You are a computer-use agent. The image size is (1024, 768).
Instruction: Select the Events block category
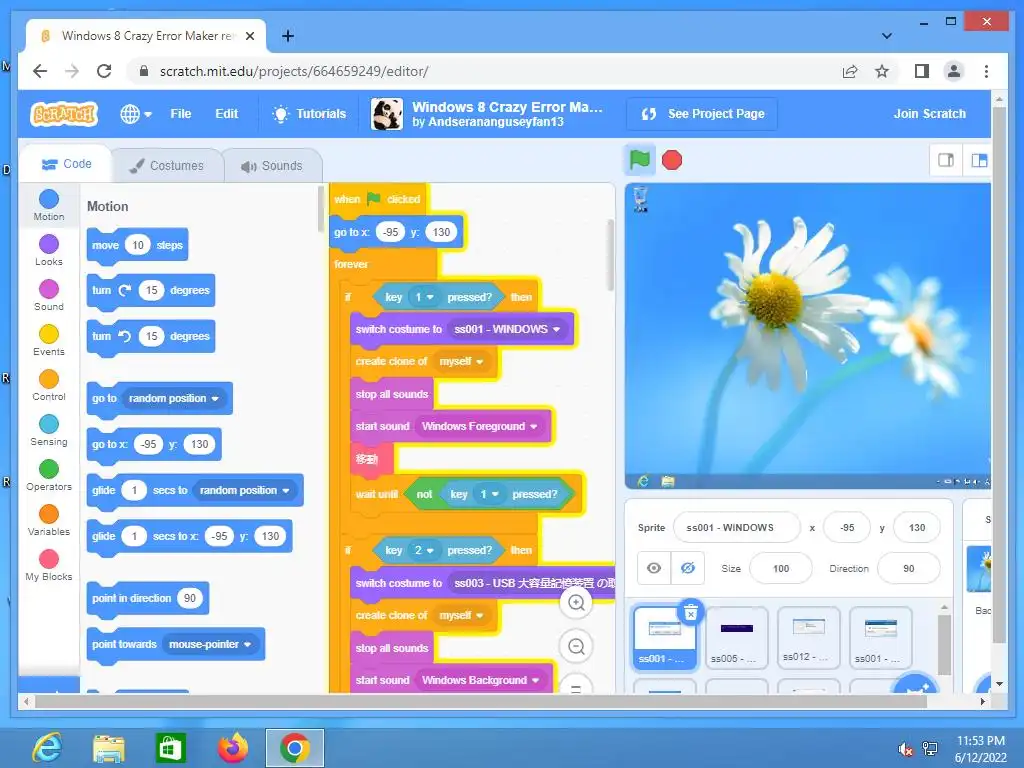tap(49, 341)
